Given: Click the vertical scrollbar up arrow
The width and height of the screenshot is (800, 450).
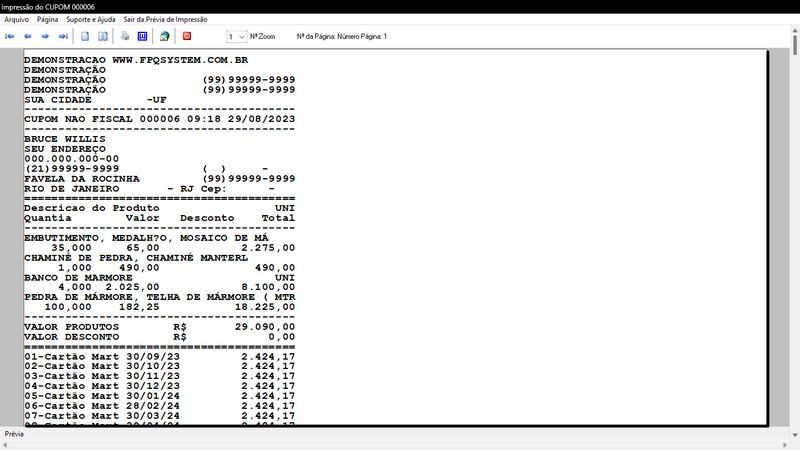Looking at the screenshot, I should (795, 31).
